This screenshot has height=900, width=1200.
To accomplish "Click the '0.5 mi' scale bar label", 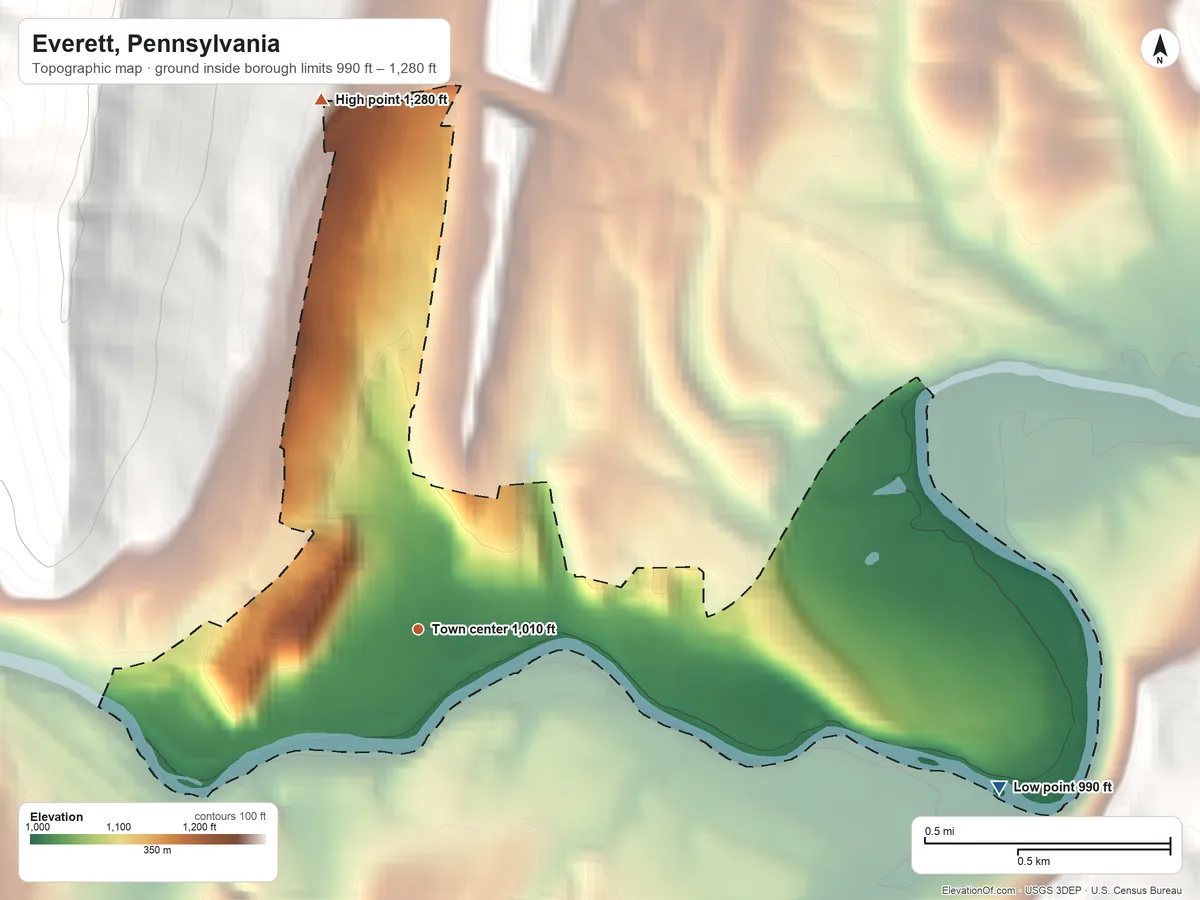I will (x=939, y=832).
